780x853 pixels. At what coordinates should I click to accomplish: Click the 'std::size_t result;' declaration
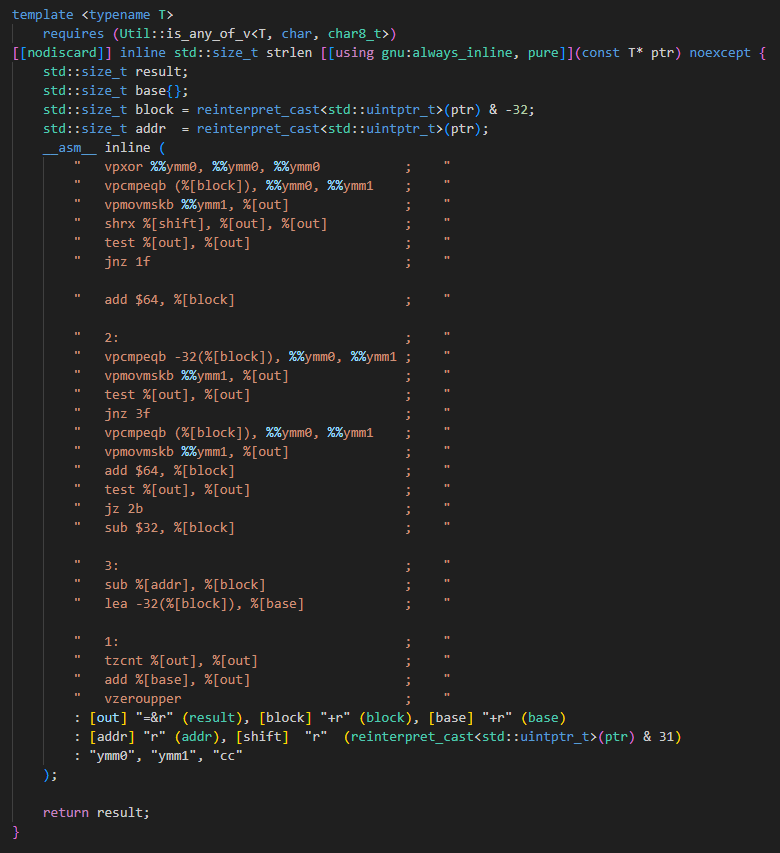[115, 72]
